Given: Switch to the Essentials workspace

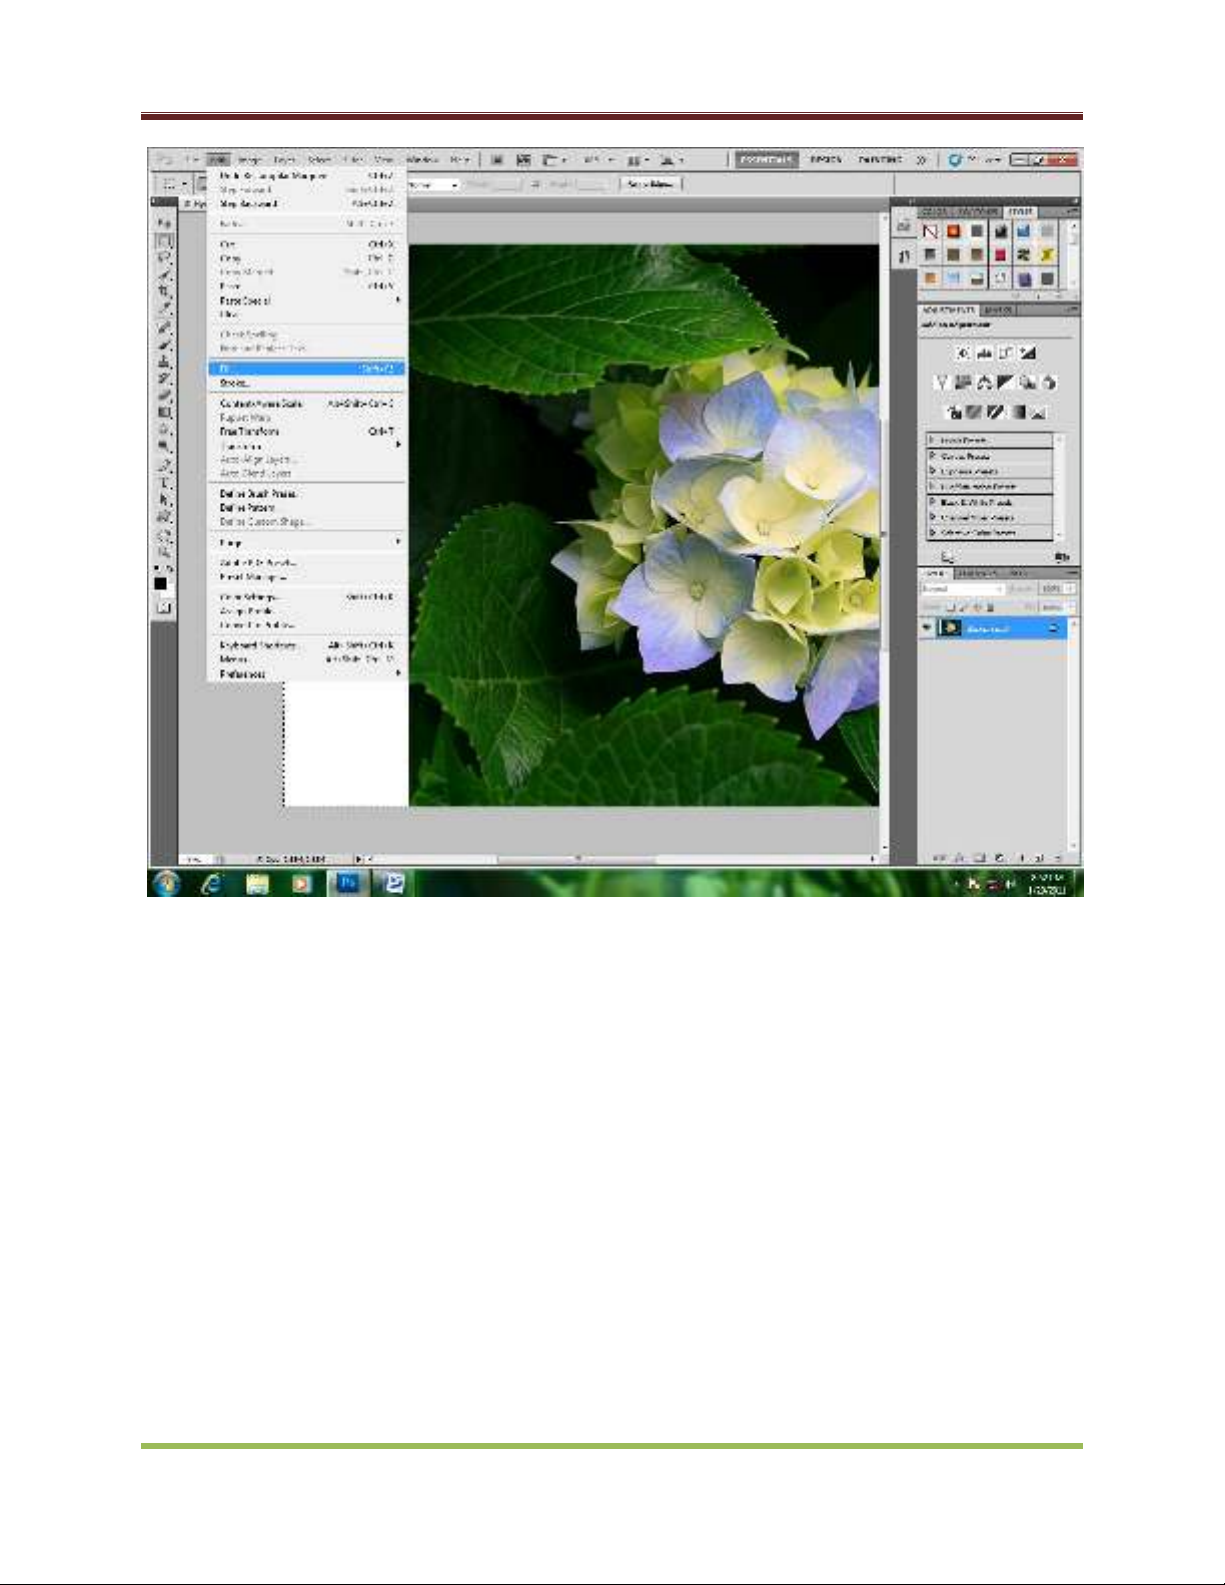Looking at the screenshot, I should tap(766, 159).
